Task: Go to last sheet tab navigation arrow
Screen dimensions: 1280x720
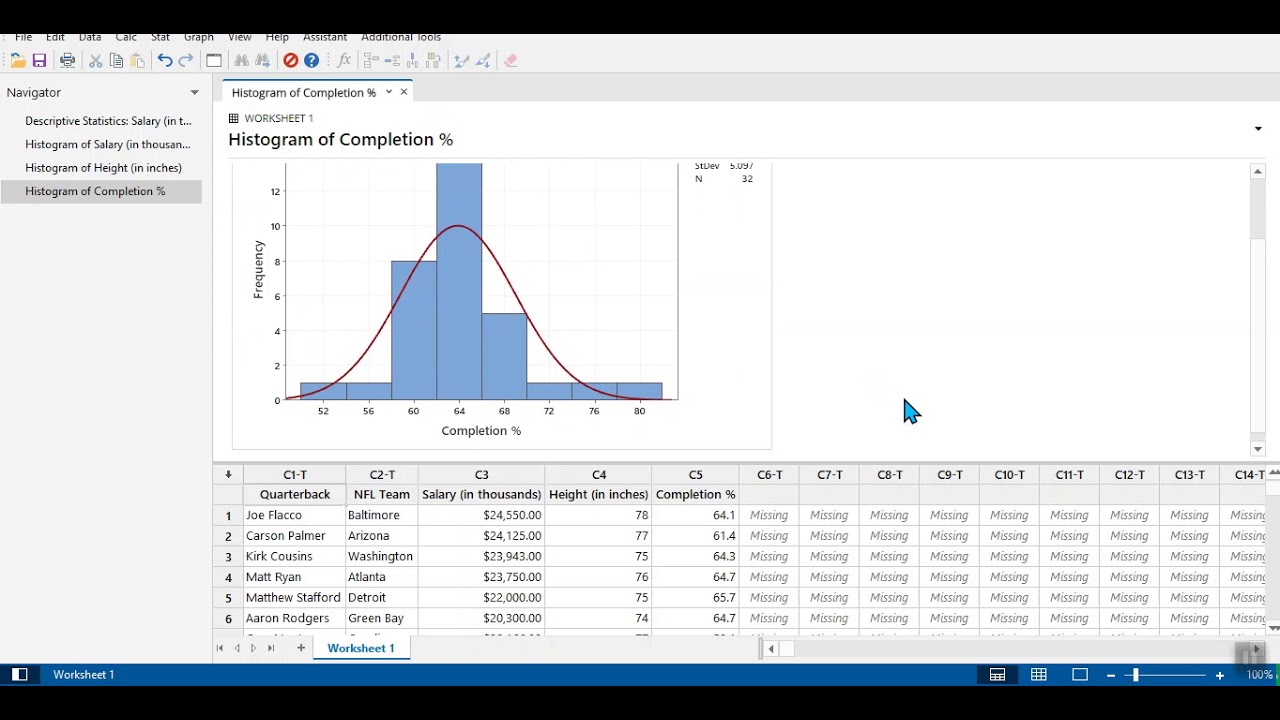Action: (271, 648)
